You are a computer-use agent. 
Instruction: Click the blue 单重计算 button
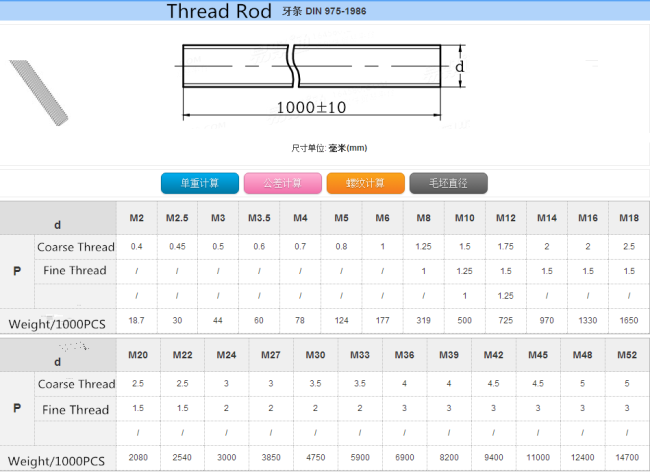point(200,183)
